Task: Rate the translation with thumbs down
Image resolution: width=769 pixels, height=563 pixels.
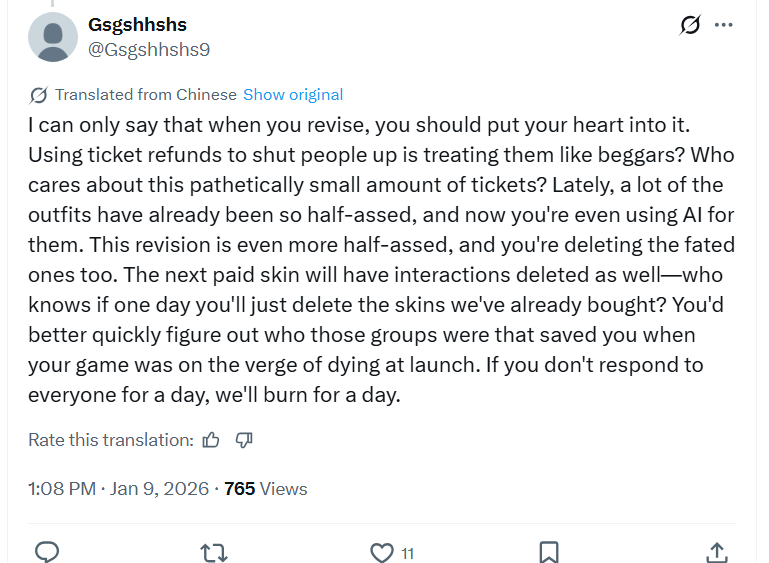Action: (244, 439)
